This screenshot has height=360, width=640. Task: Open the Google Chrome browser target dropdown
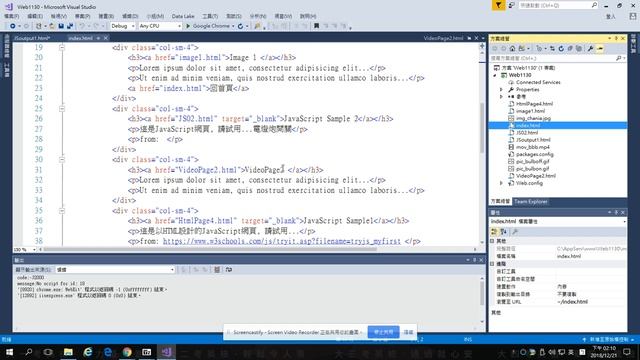pos(233,26)
